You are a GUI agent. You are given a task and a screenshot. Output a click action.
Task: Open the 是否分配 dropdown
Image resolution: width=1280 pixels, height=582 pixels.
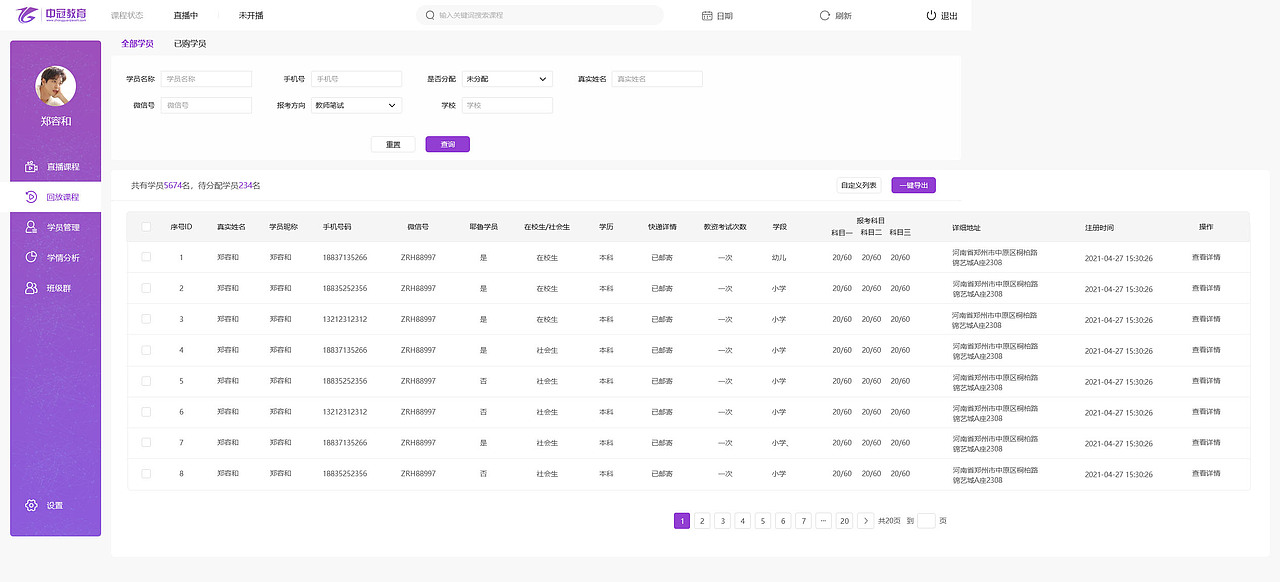pyautogui.click(x=507, y=79)
